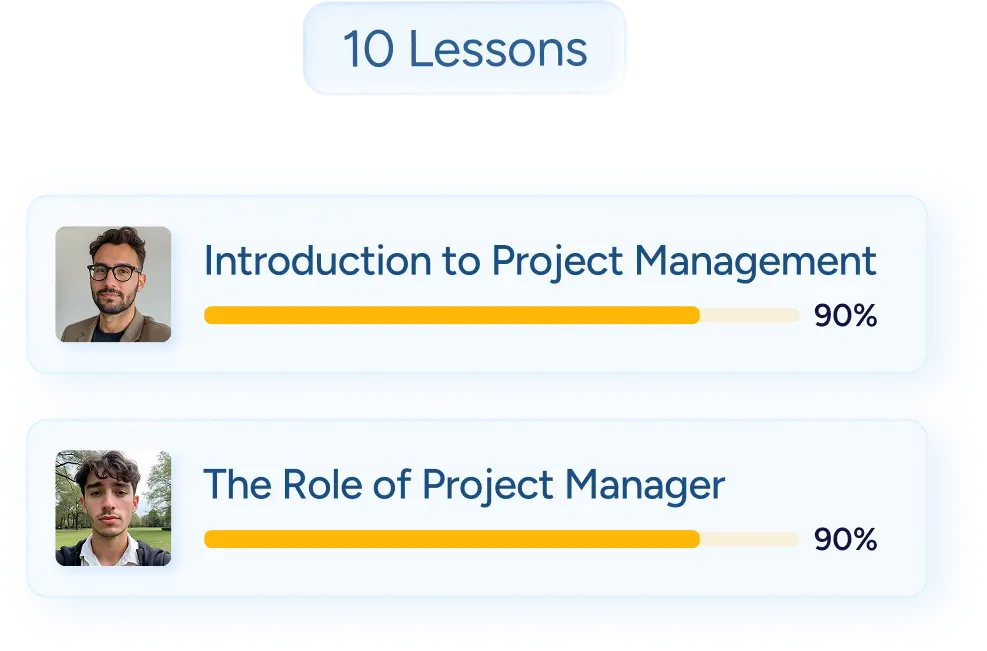Click the instructor thumbnail with park background
987x651 pixels.
pyautogui.click(x=113, y=508)
